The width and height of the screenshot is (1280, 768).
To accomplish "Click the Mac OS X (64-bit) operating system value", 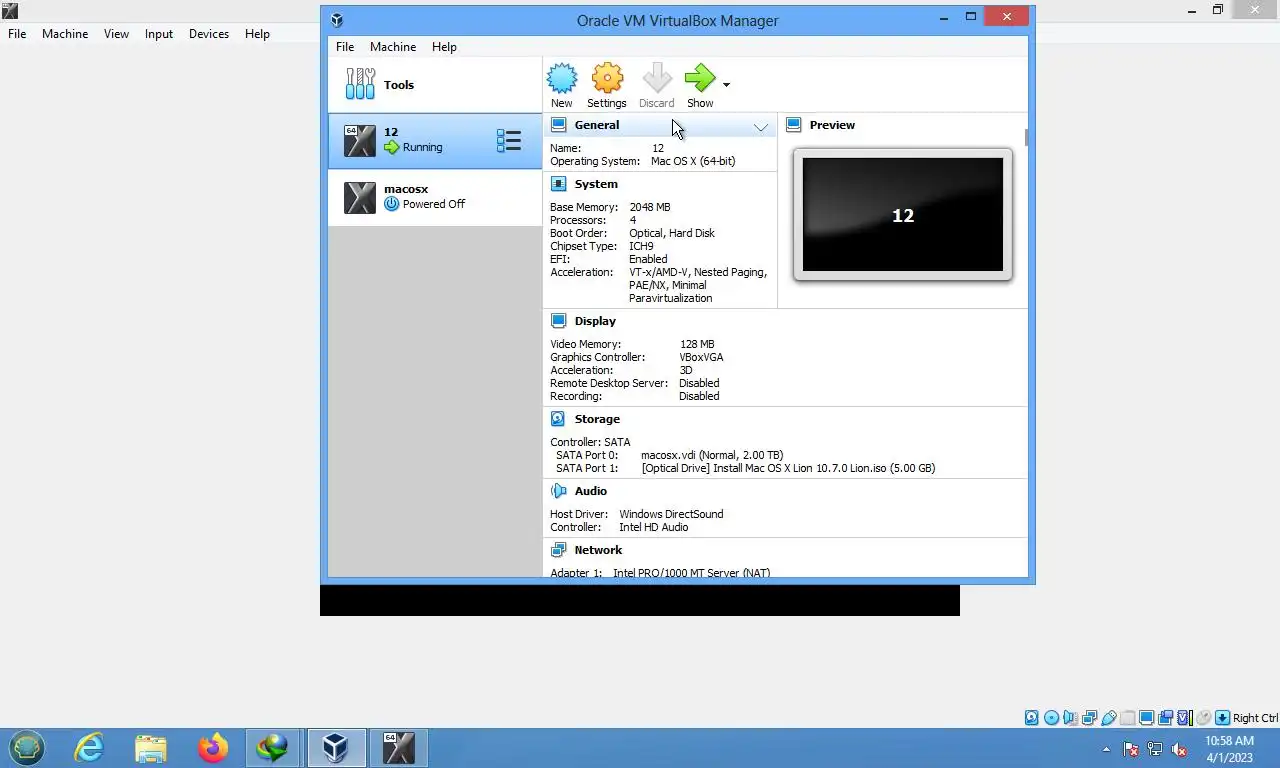I will [x=693, y=161].
